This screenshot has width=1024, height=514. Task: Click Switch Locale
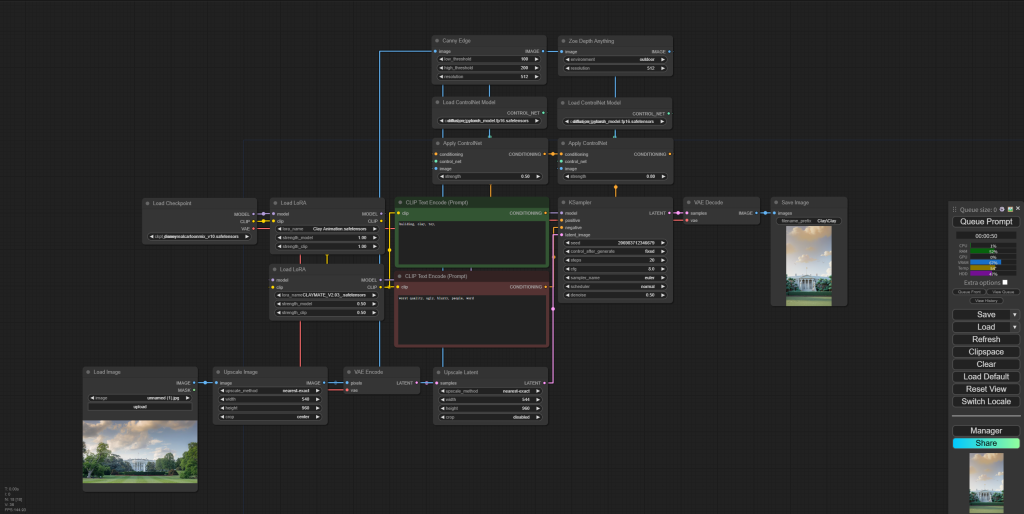[985, 402]
